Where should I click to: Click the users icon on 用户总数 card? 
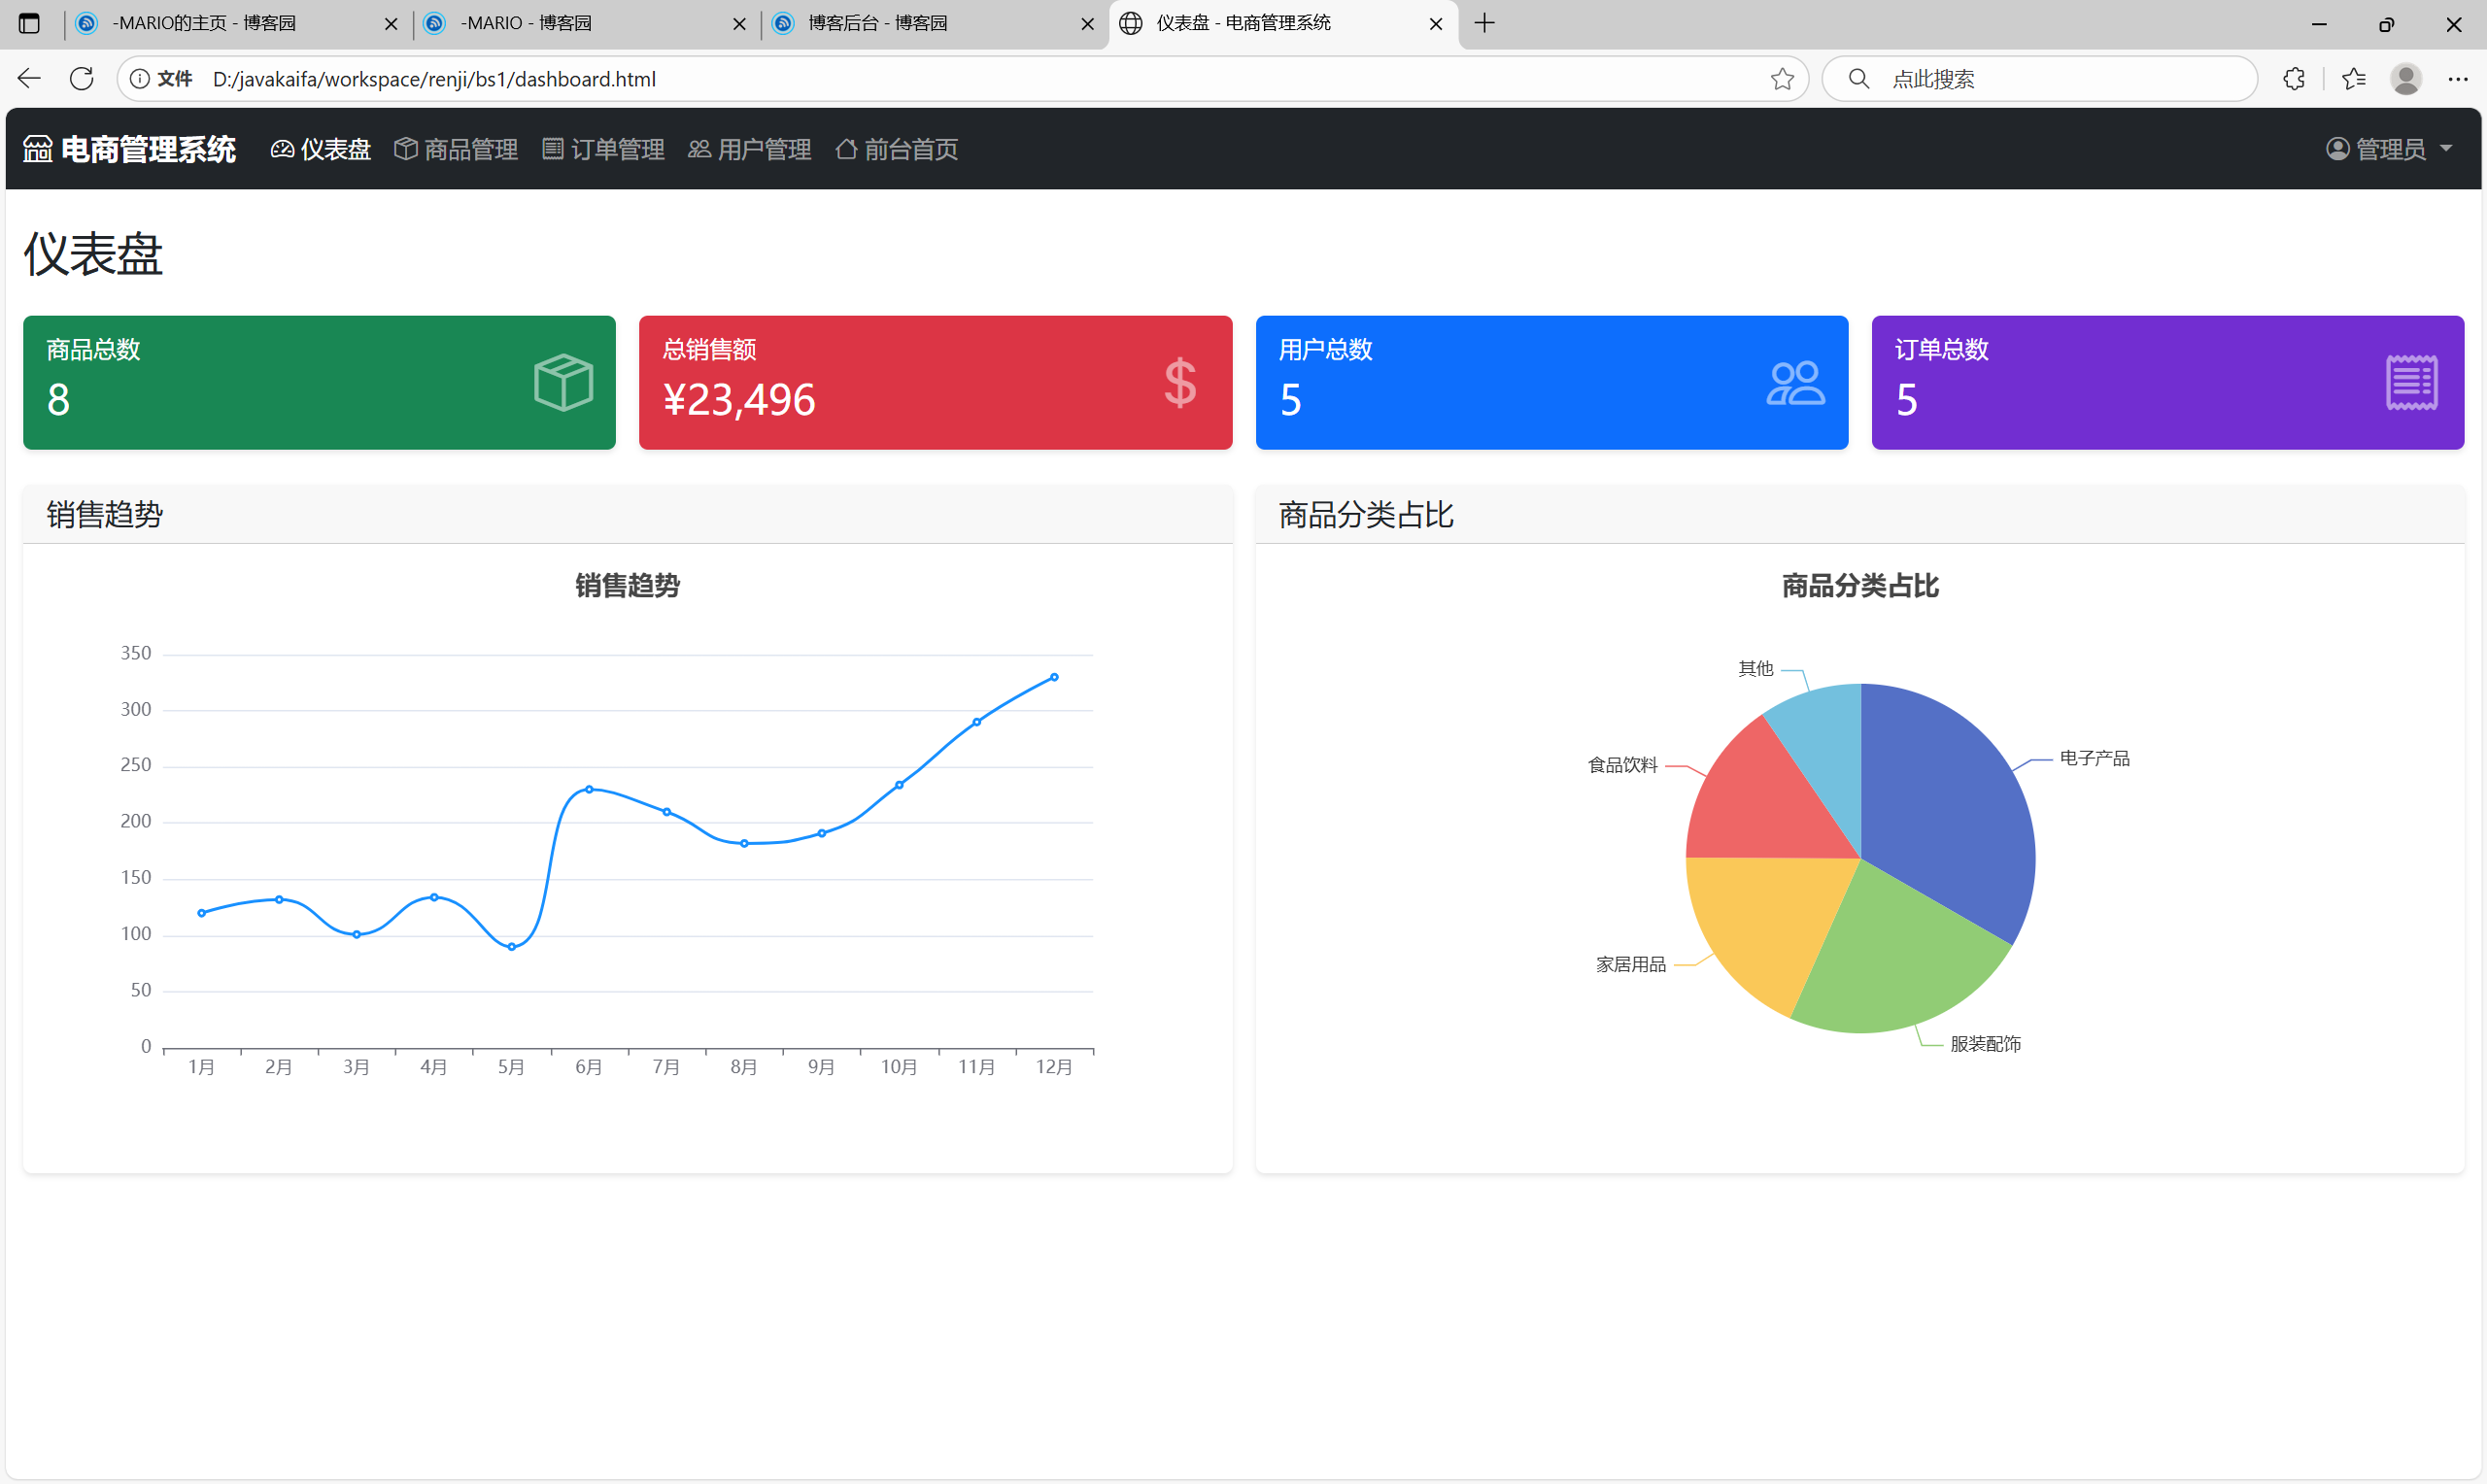(1795, 382)
